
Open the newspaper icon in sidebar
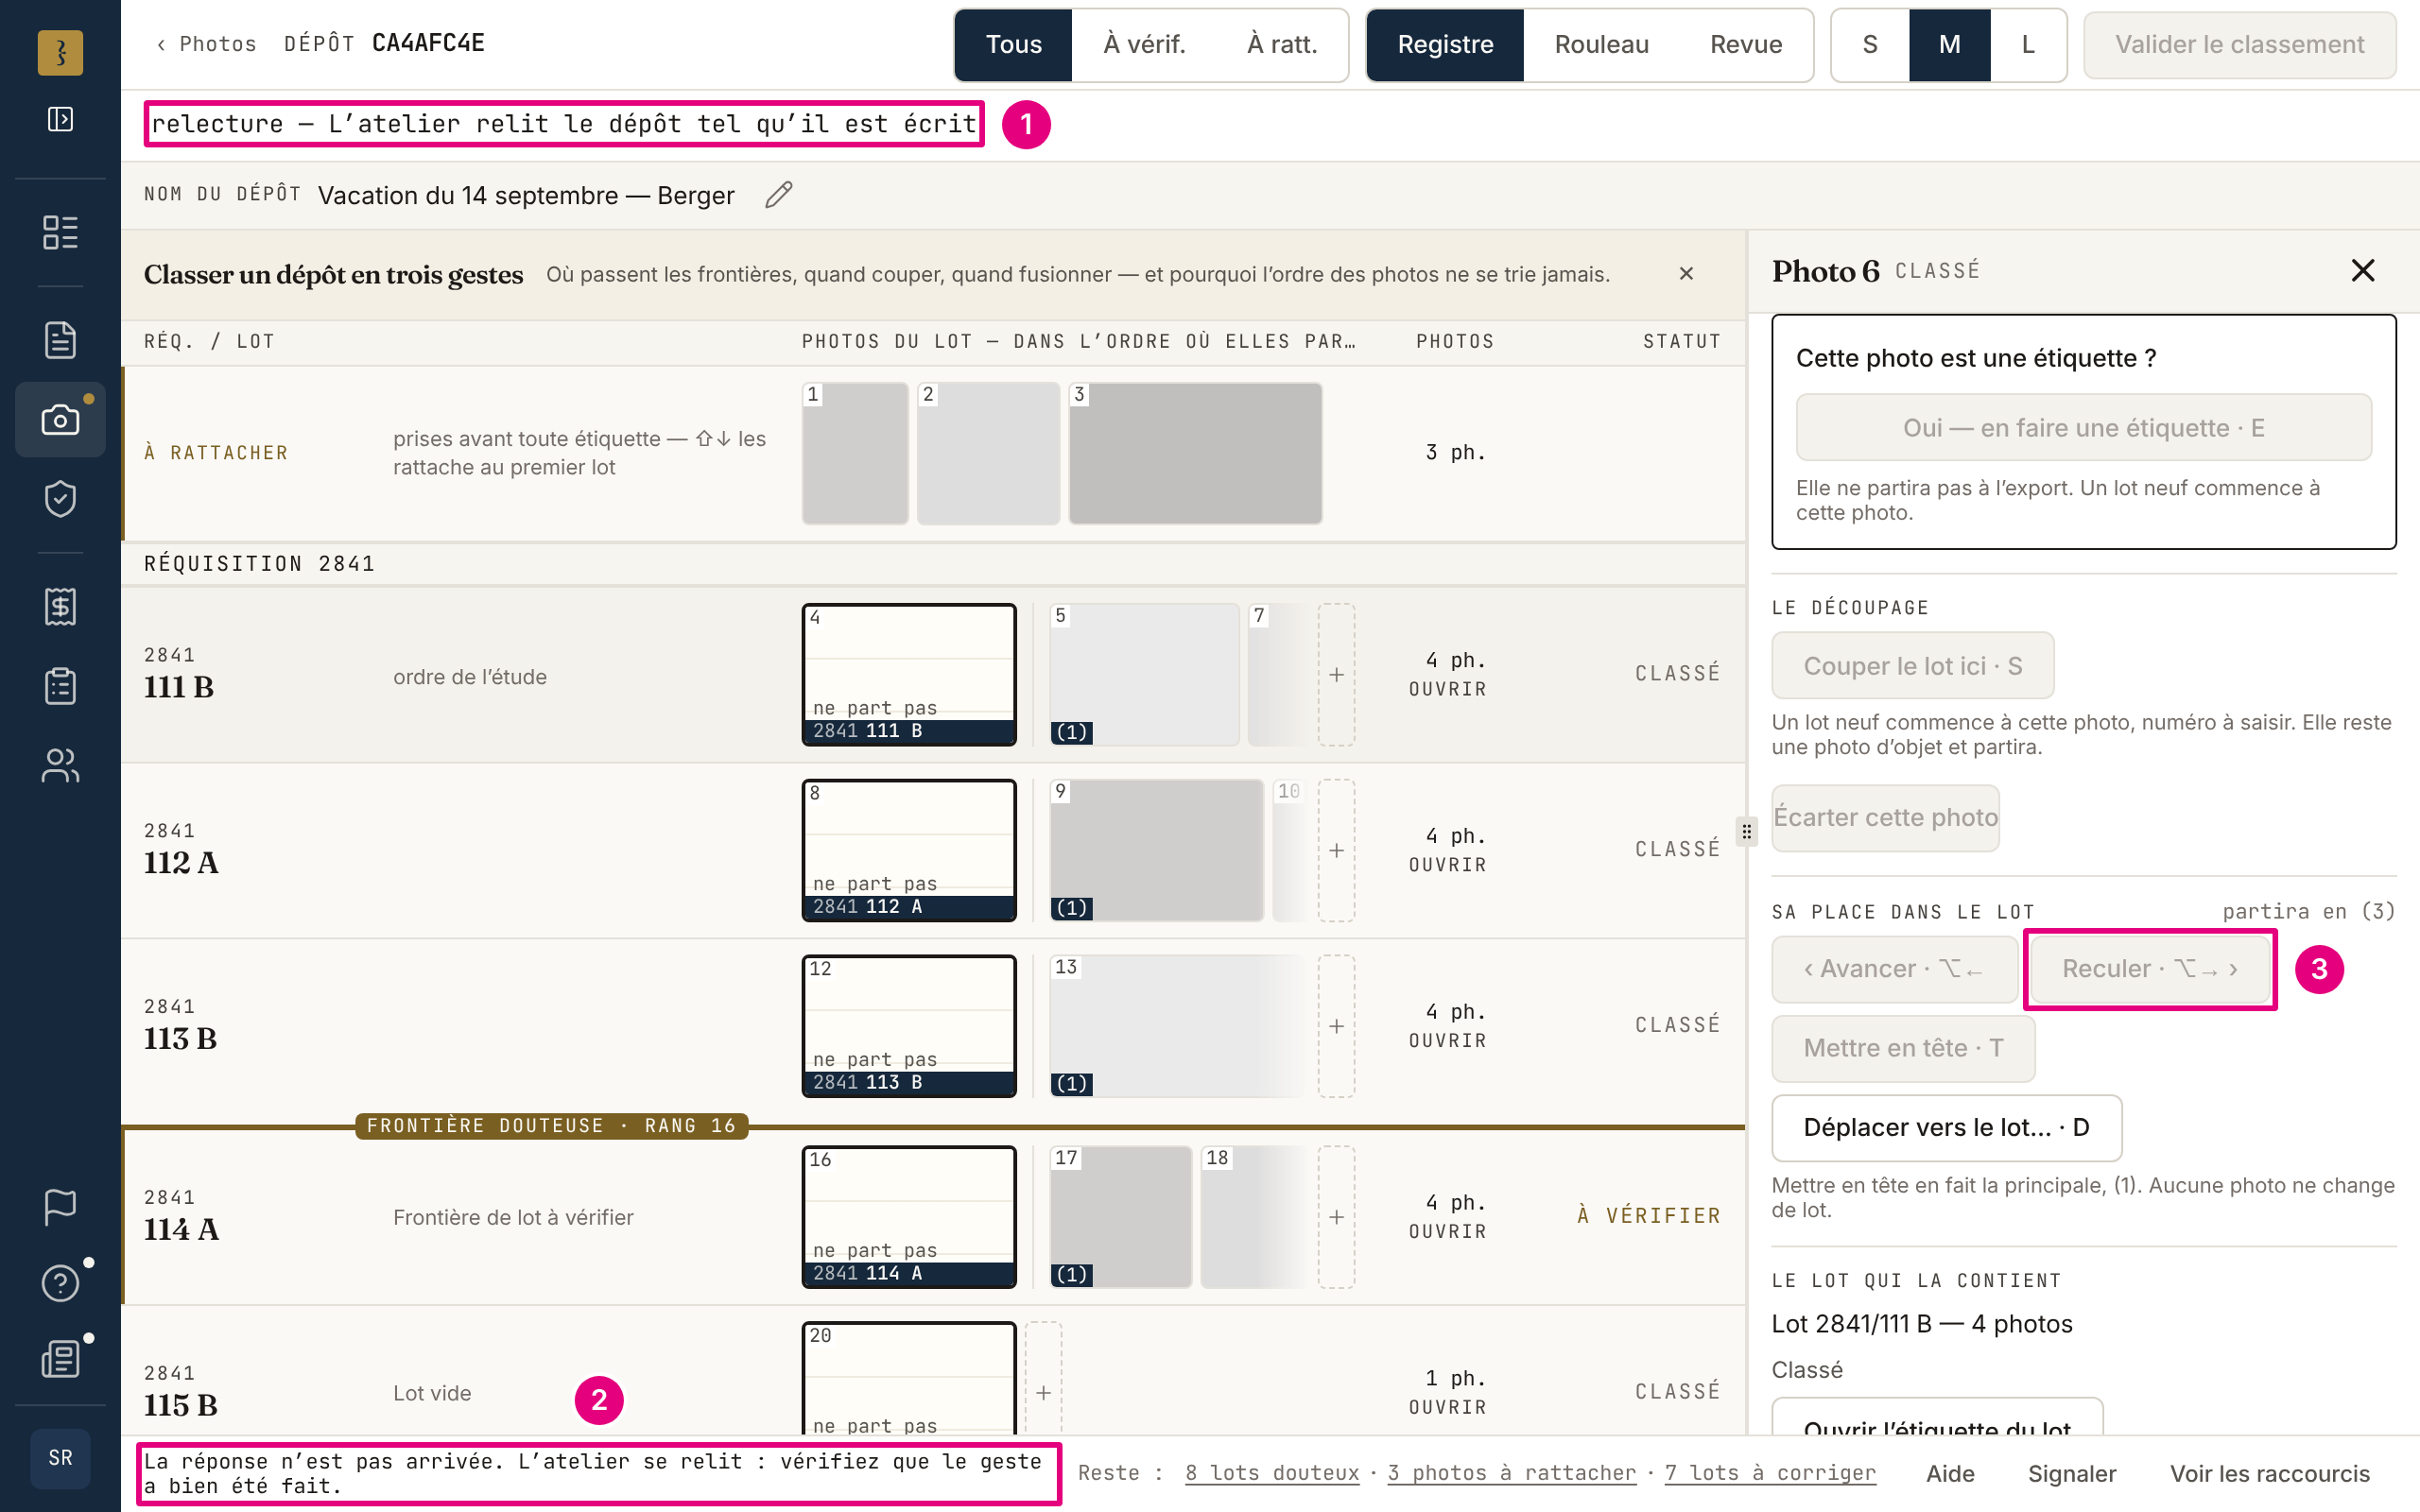point(60,1359)
